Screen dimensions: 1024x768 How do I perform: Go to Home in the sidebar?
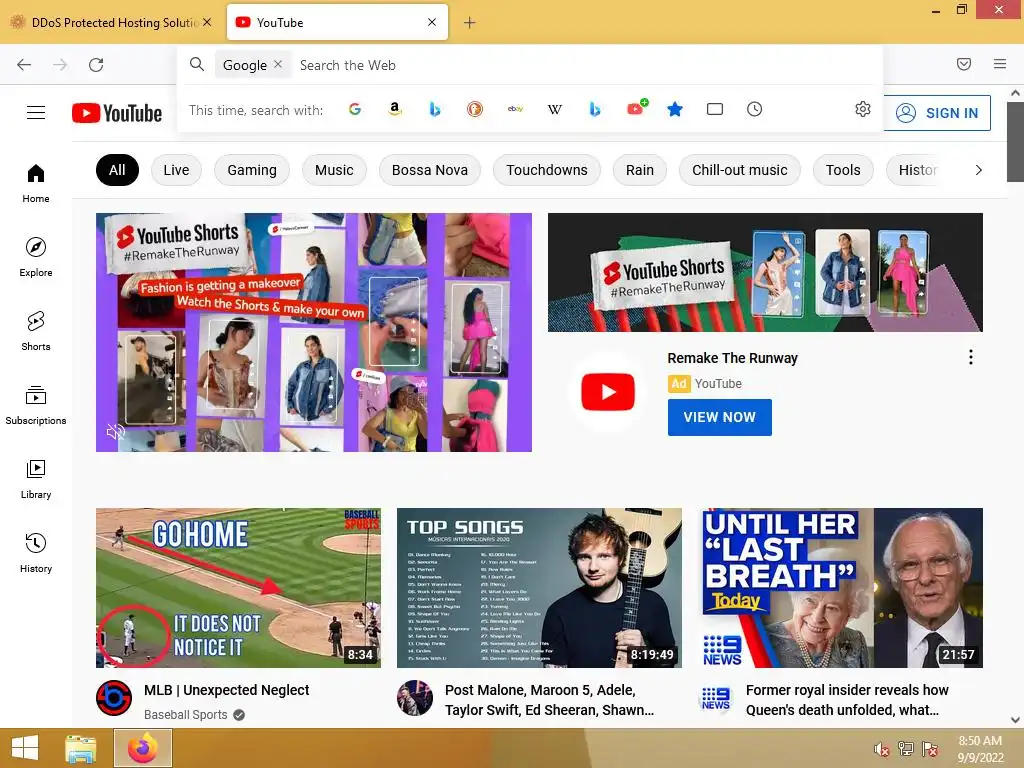tap(36, 184)
